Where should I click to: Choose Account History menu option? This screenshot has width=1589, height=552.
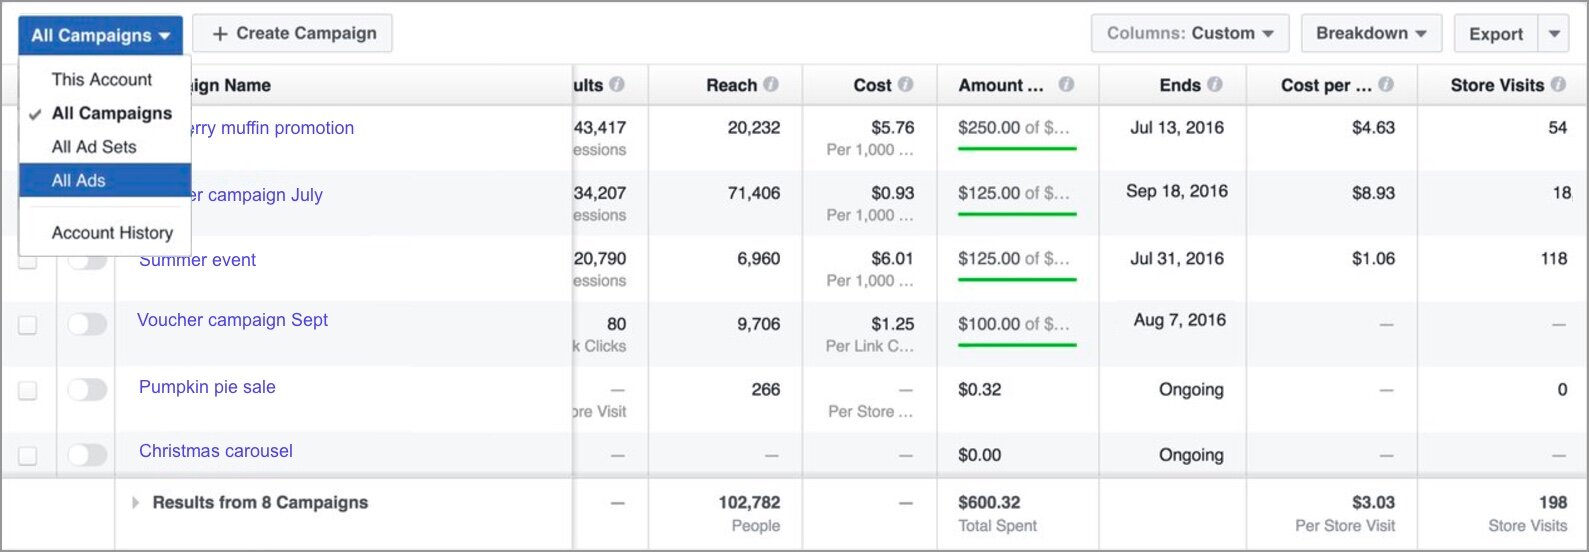(112, 233)
